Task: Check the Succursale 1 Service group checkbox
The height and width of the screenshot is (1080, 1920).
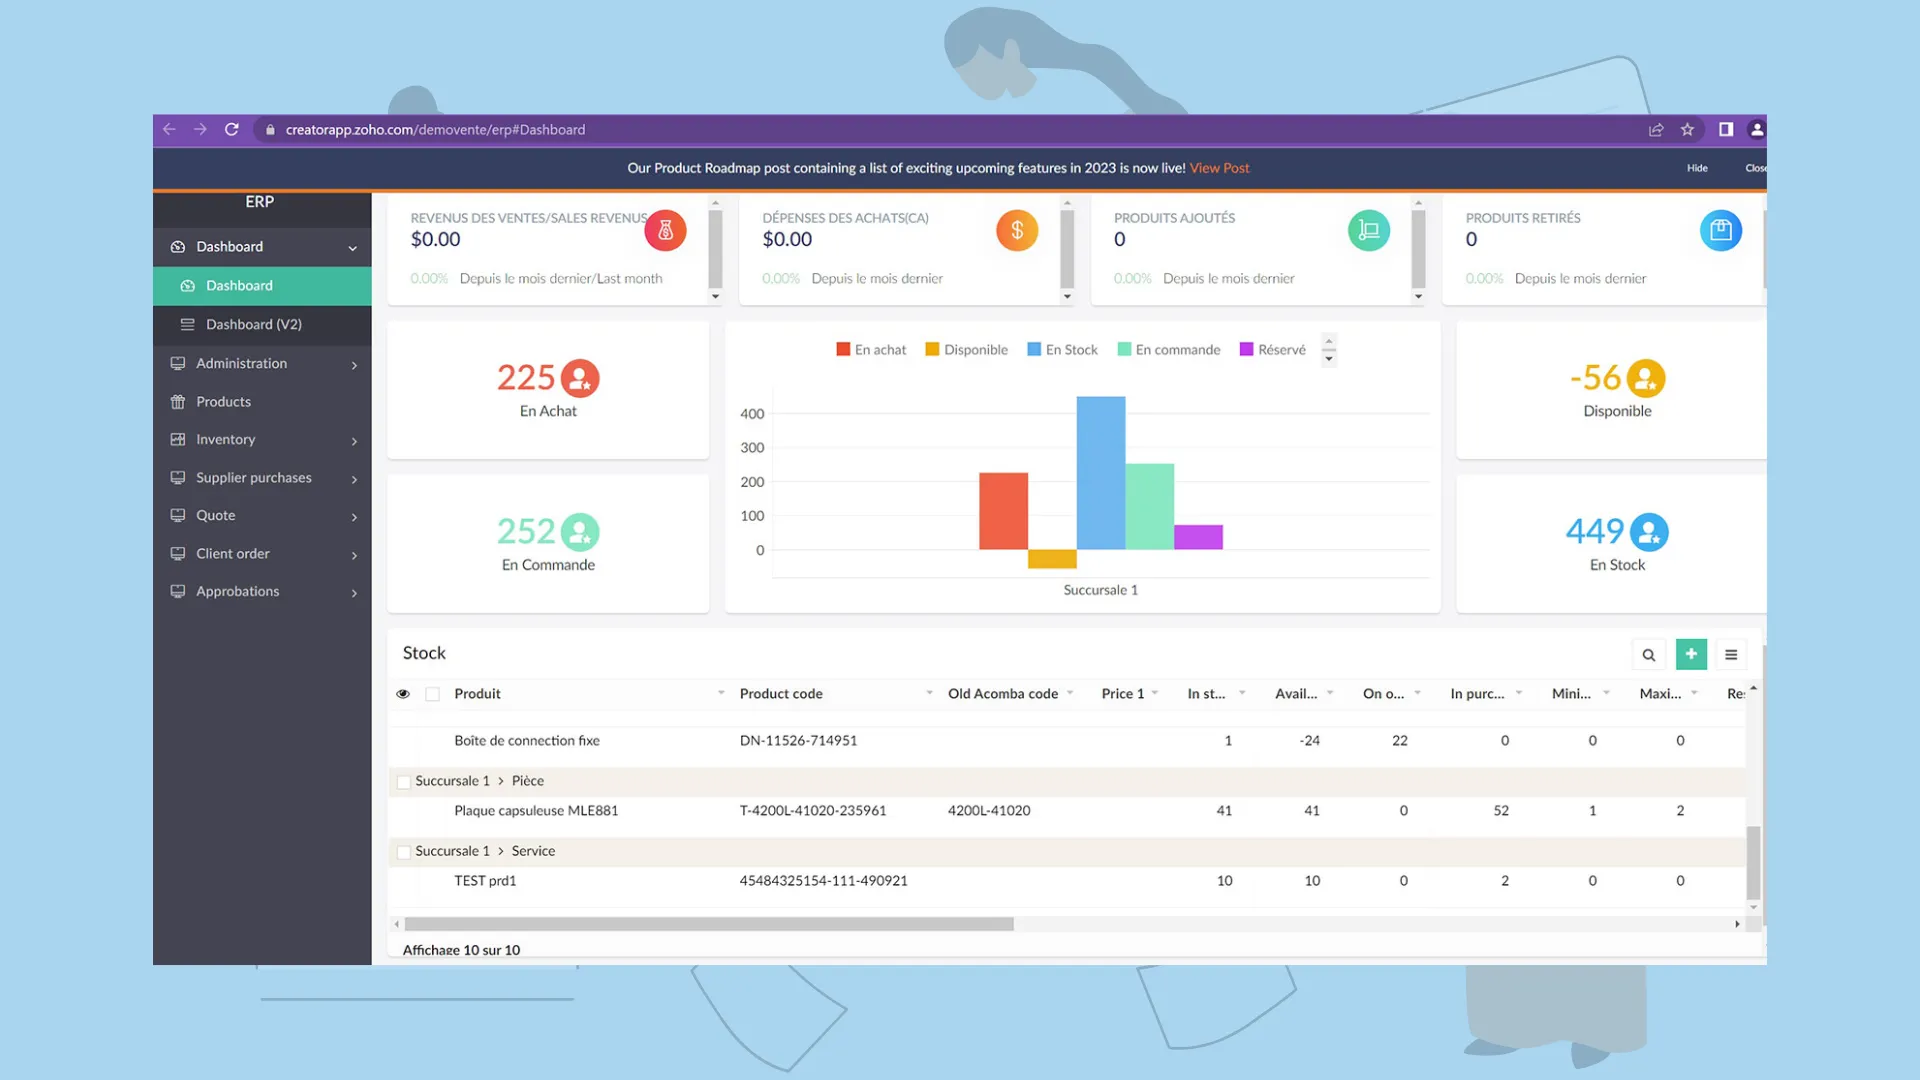Action: point(404,851)
